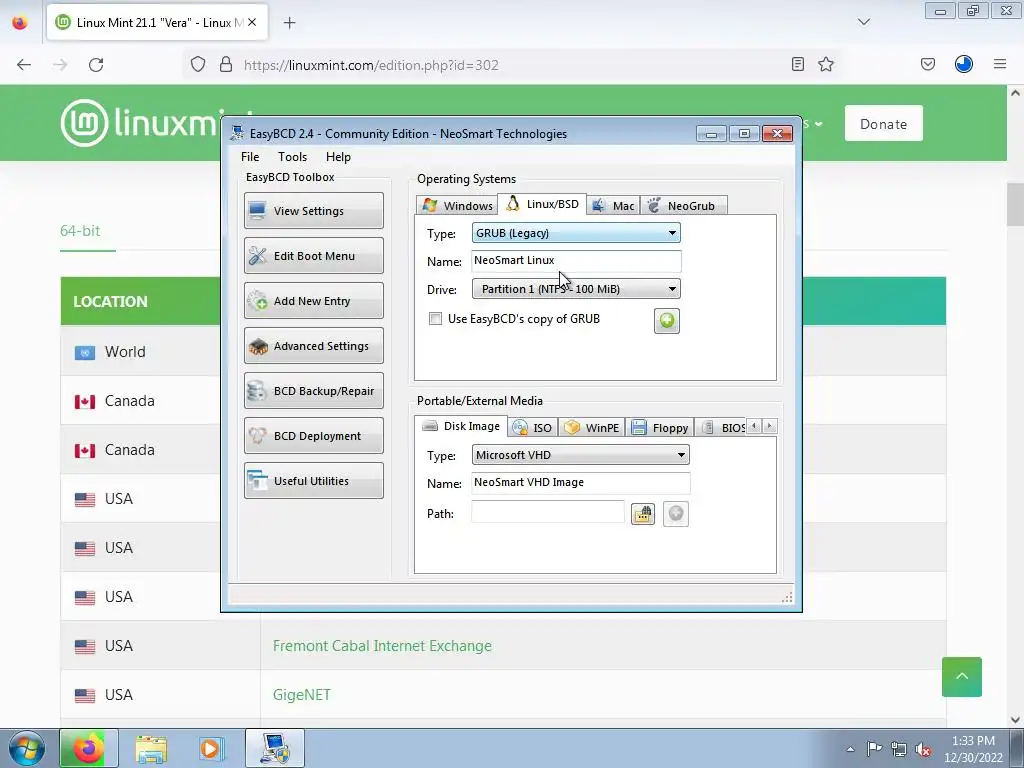1024x768 pixels.
Task: Switch to the NeoGrub tab
Action: click(683, 206)
